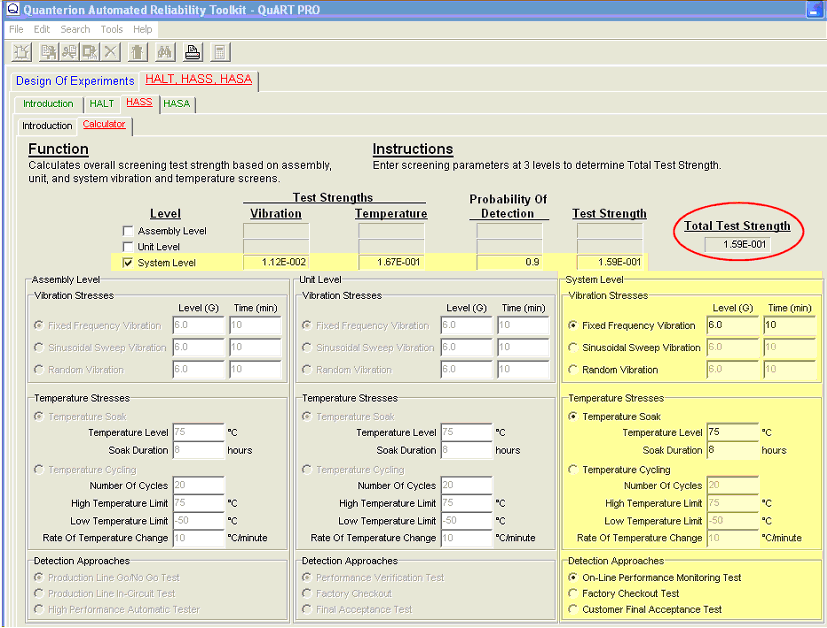Click the trash can toolbar icon
827x628 pixels.
click(137, 52)
